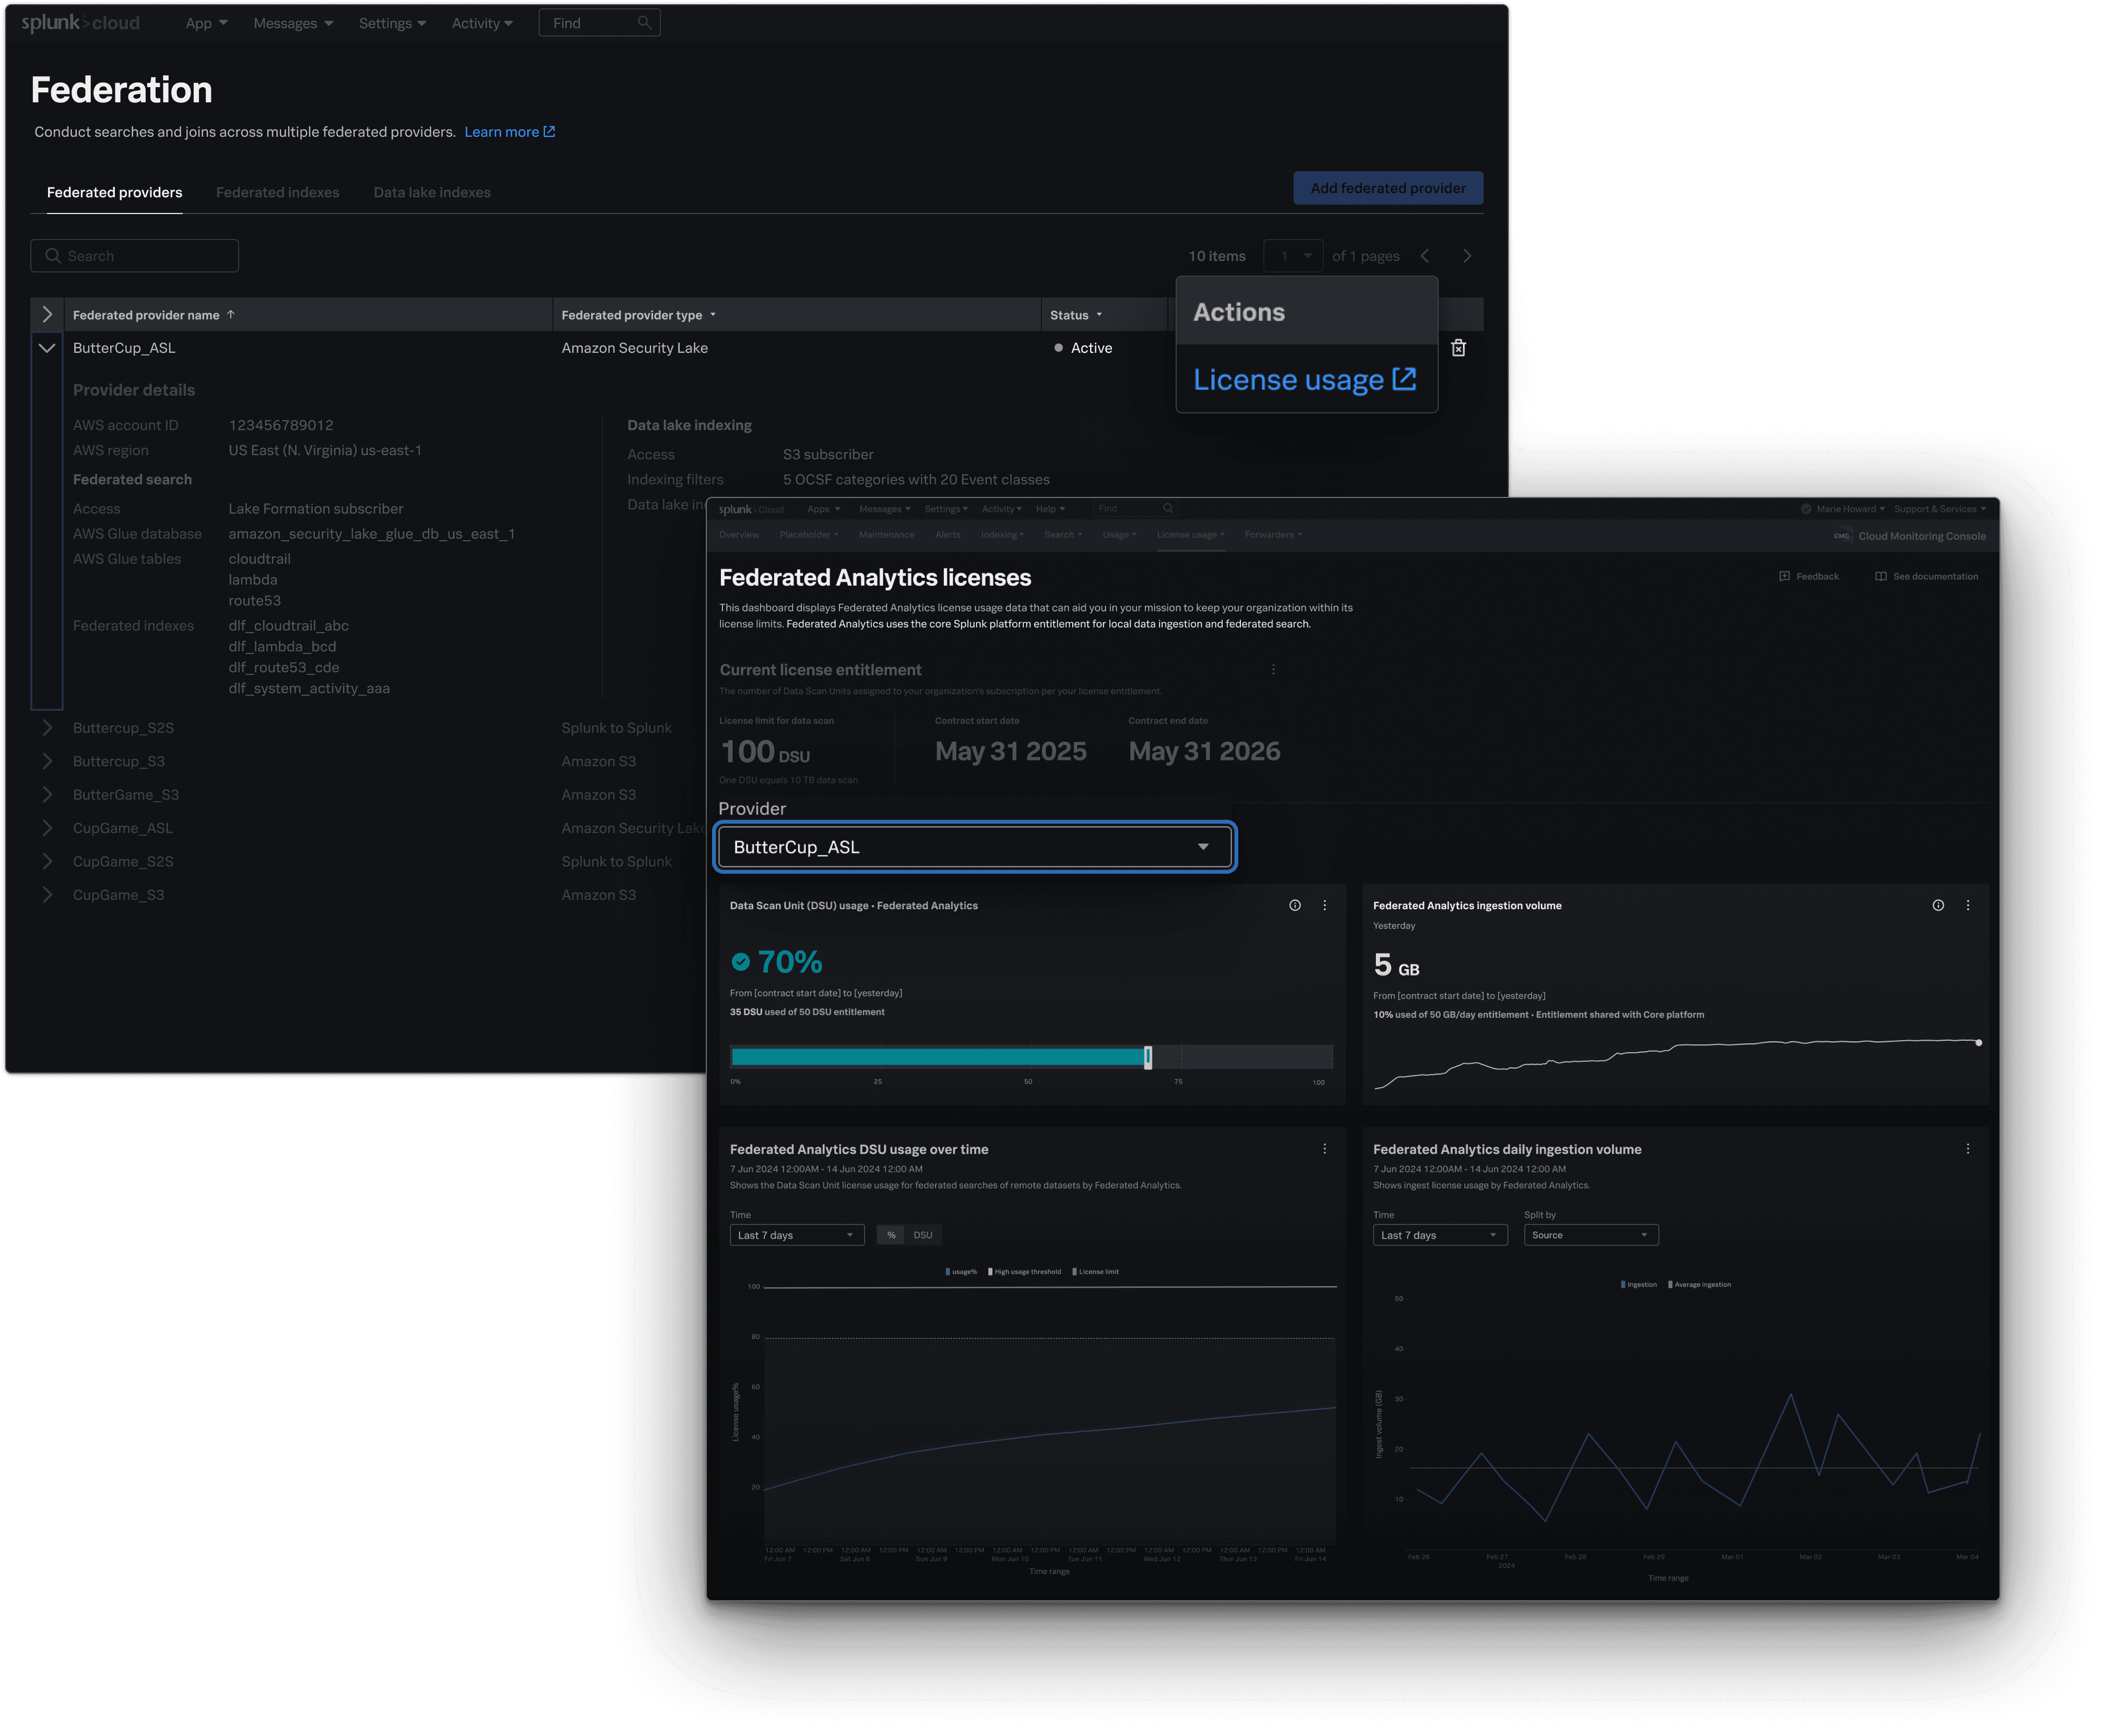Click the Feedback icon button
This screenshot has width=2108, height=1736.
click(1785, 576)
